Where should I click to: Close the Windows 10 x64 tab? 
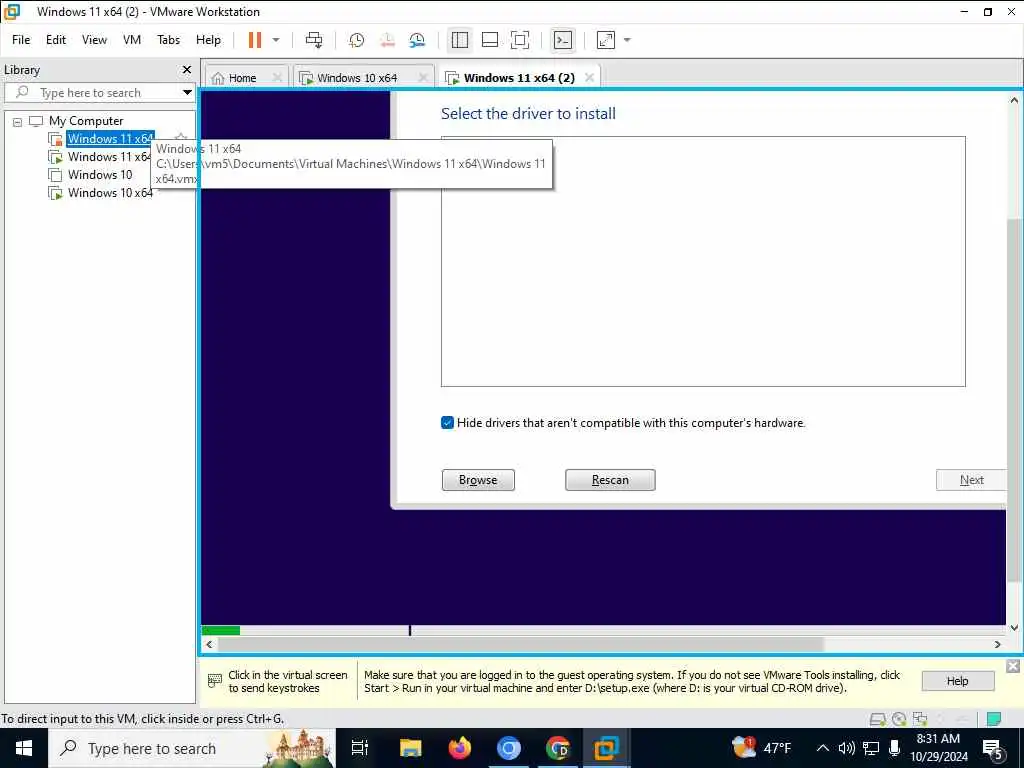(423, 78)
